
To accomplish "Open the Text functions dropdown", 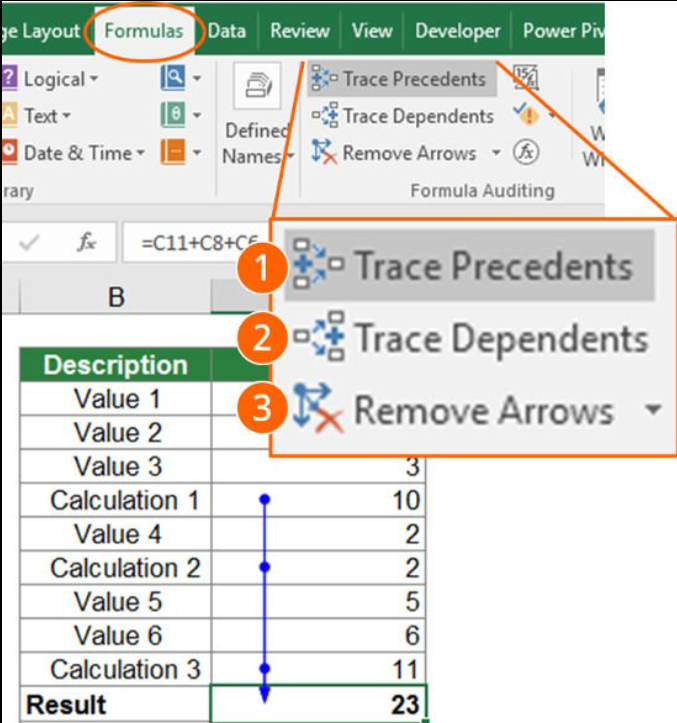I will (x=47, y=116).
